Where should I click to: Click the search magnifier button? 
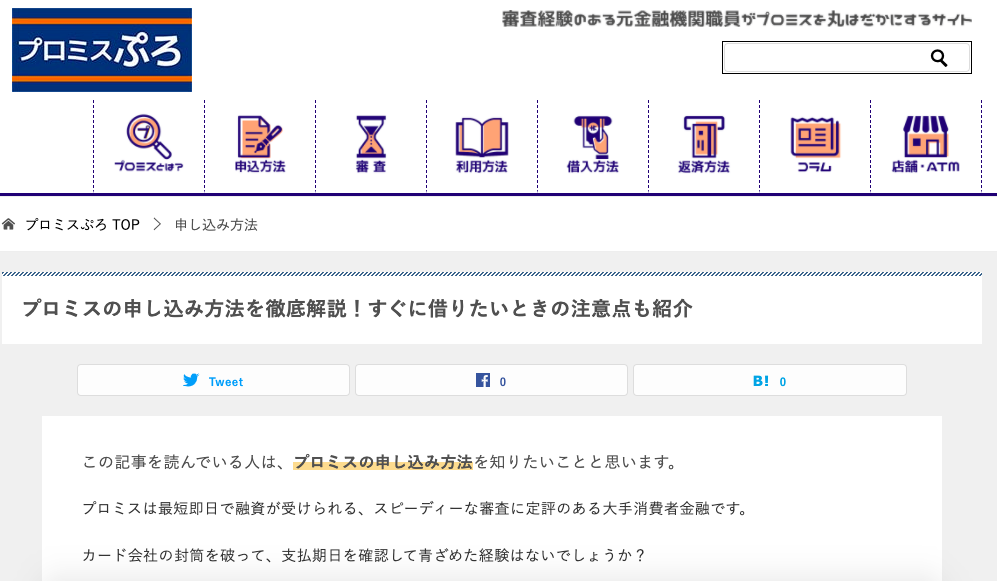pos(938,58)
